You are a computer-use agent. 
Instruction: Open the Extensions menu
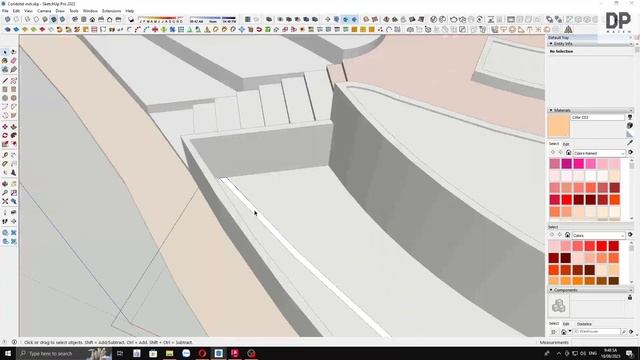click(x=111, y=11)
